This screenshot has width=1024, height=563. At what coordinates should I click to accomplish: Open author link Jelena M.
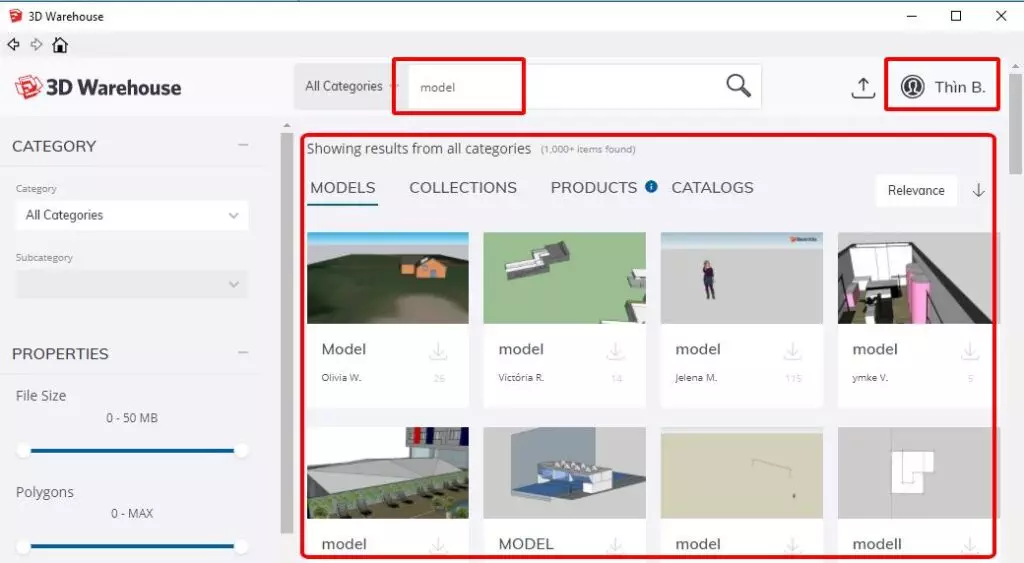(x=696, y=378)
